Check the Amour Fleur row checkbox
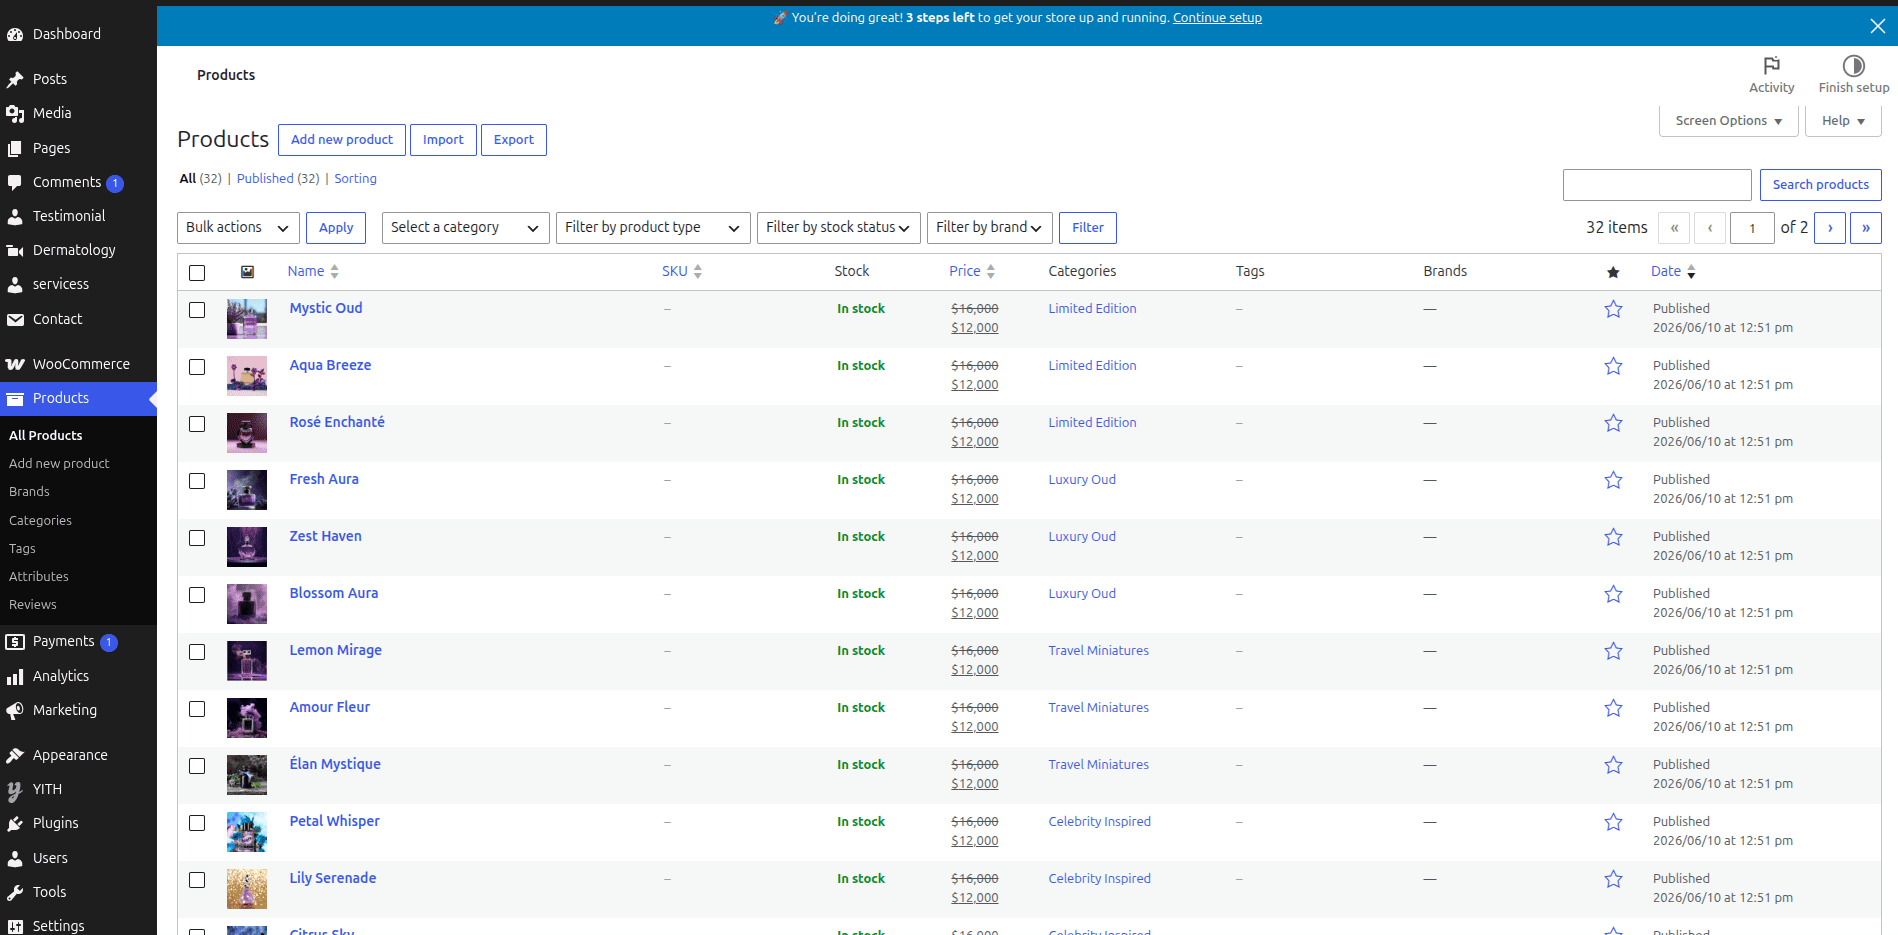Image resolution: width=1898 pixels, height=935 pixels. coord(197,709)
